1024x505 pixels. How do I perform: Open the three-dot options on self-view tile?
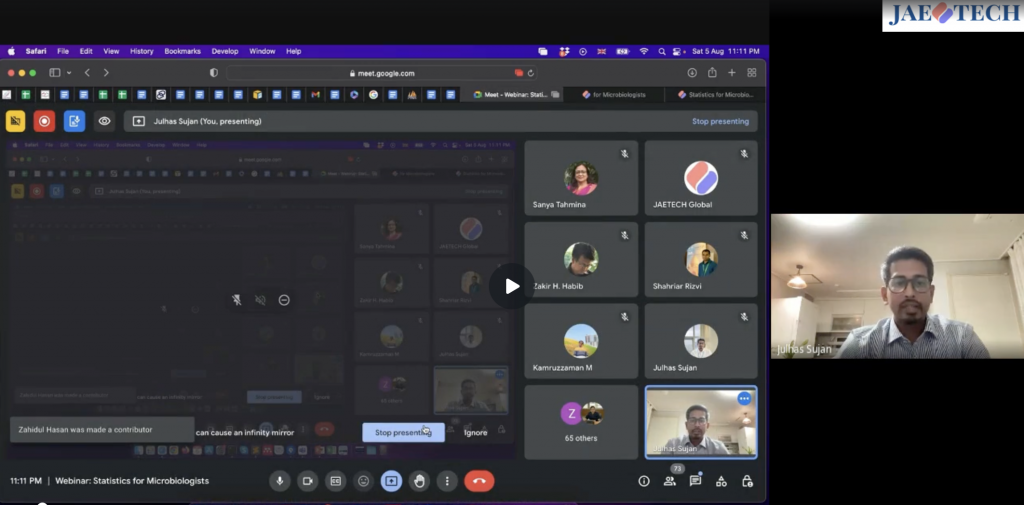(x=744, y=398)
